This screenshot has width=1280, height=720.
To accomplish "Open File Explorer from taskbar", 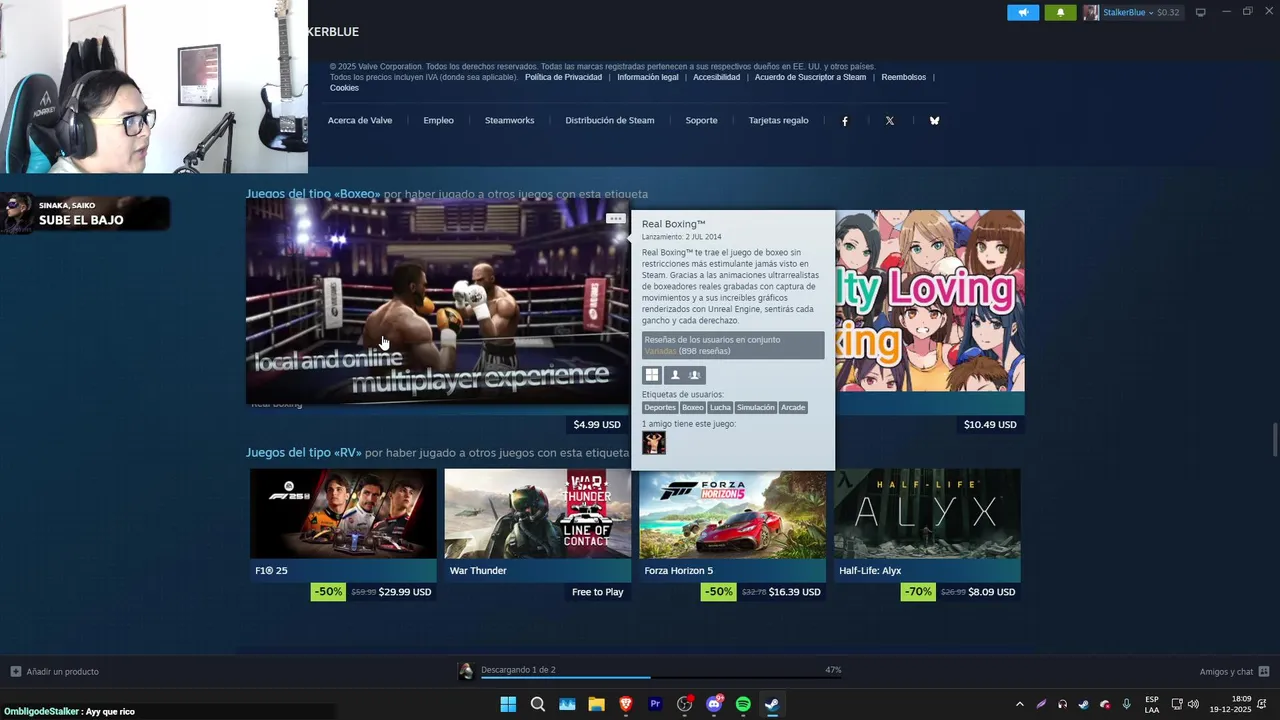I will (597, 704).
